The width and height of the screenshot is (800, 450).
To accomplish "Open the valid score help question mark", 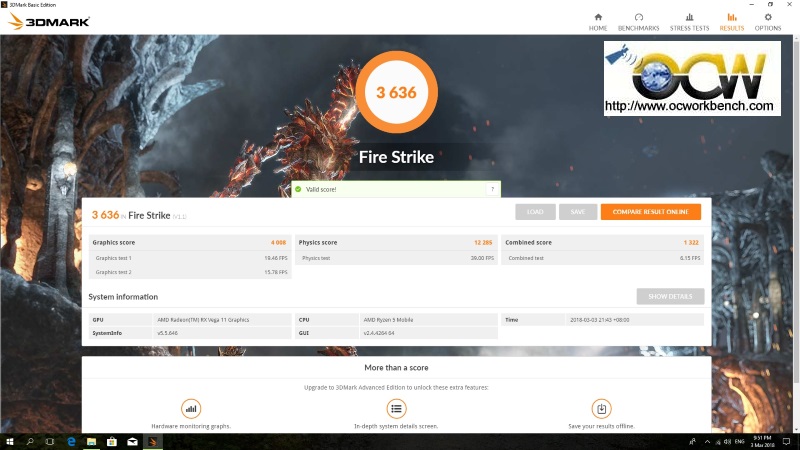I will tap(492, 189).
